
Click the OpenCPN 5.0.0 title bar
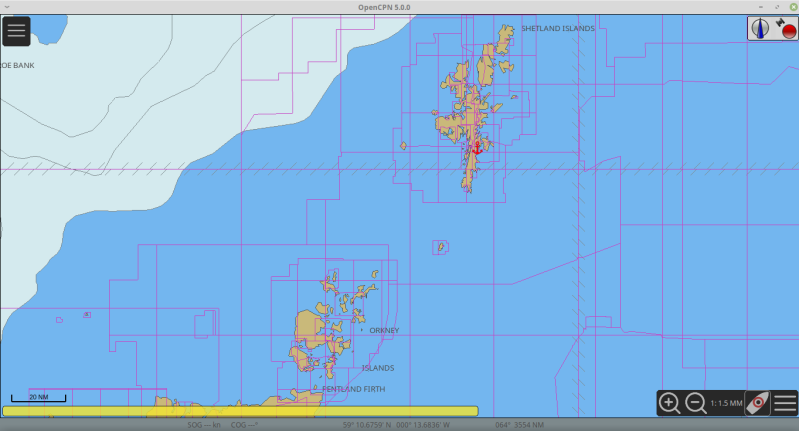click(398, 7)
